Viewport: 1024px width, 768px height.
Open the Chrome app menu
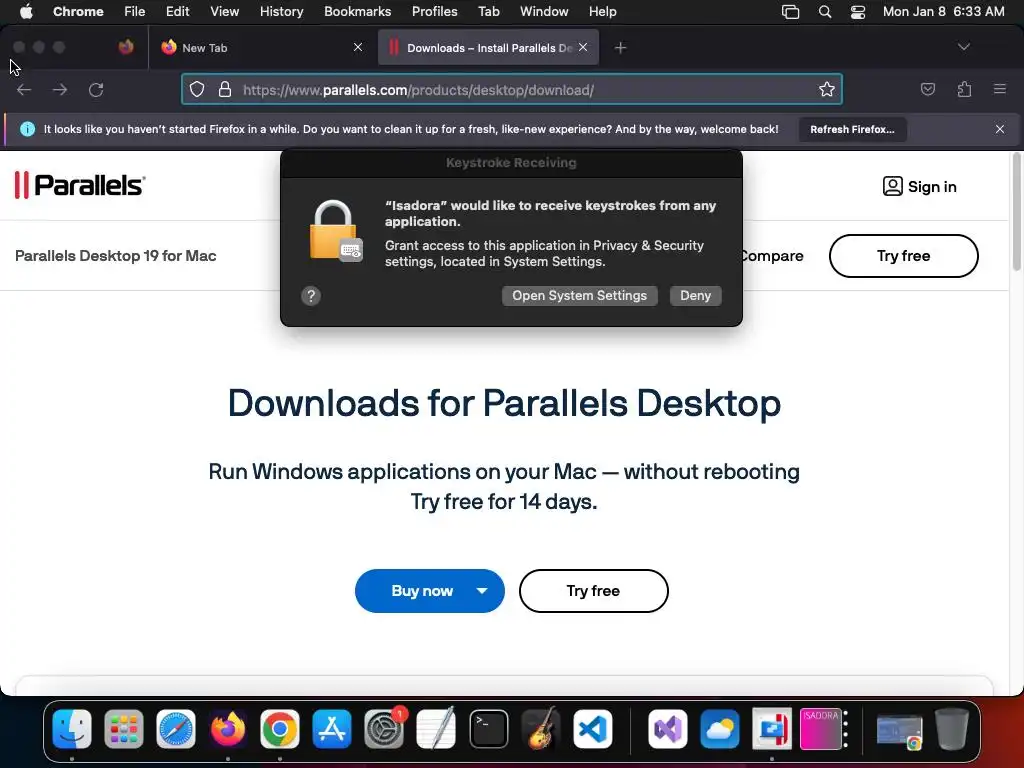(x=78, y=12)
